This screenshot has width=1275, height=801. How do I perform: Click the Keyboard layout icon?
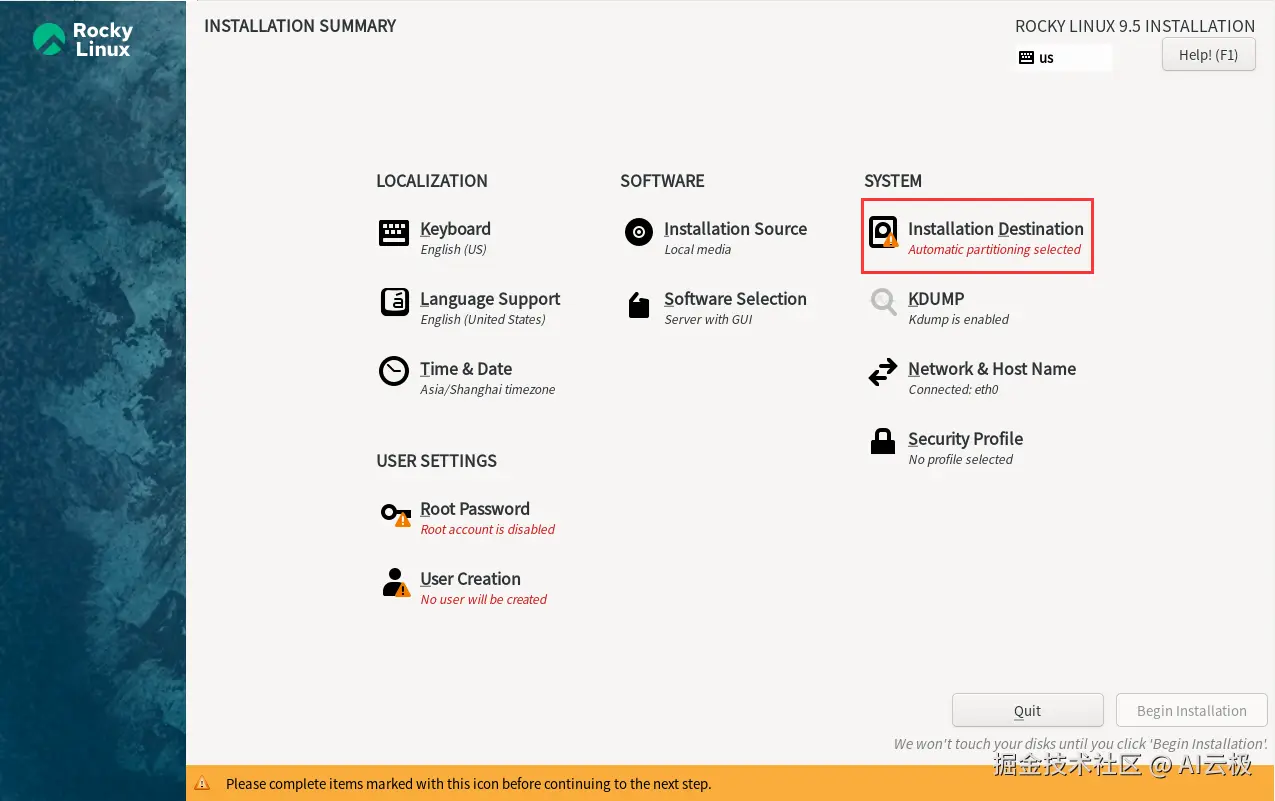point(394,233)
